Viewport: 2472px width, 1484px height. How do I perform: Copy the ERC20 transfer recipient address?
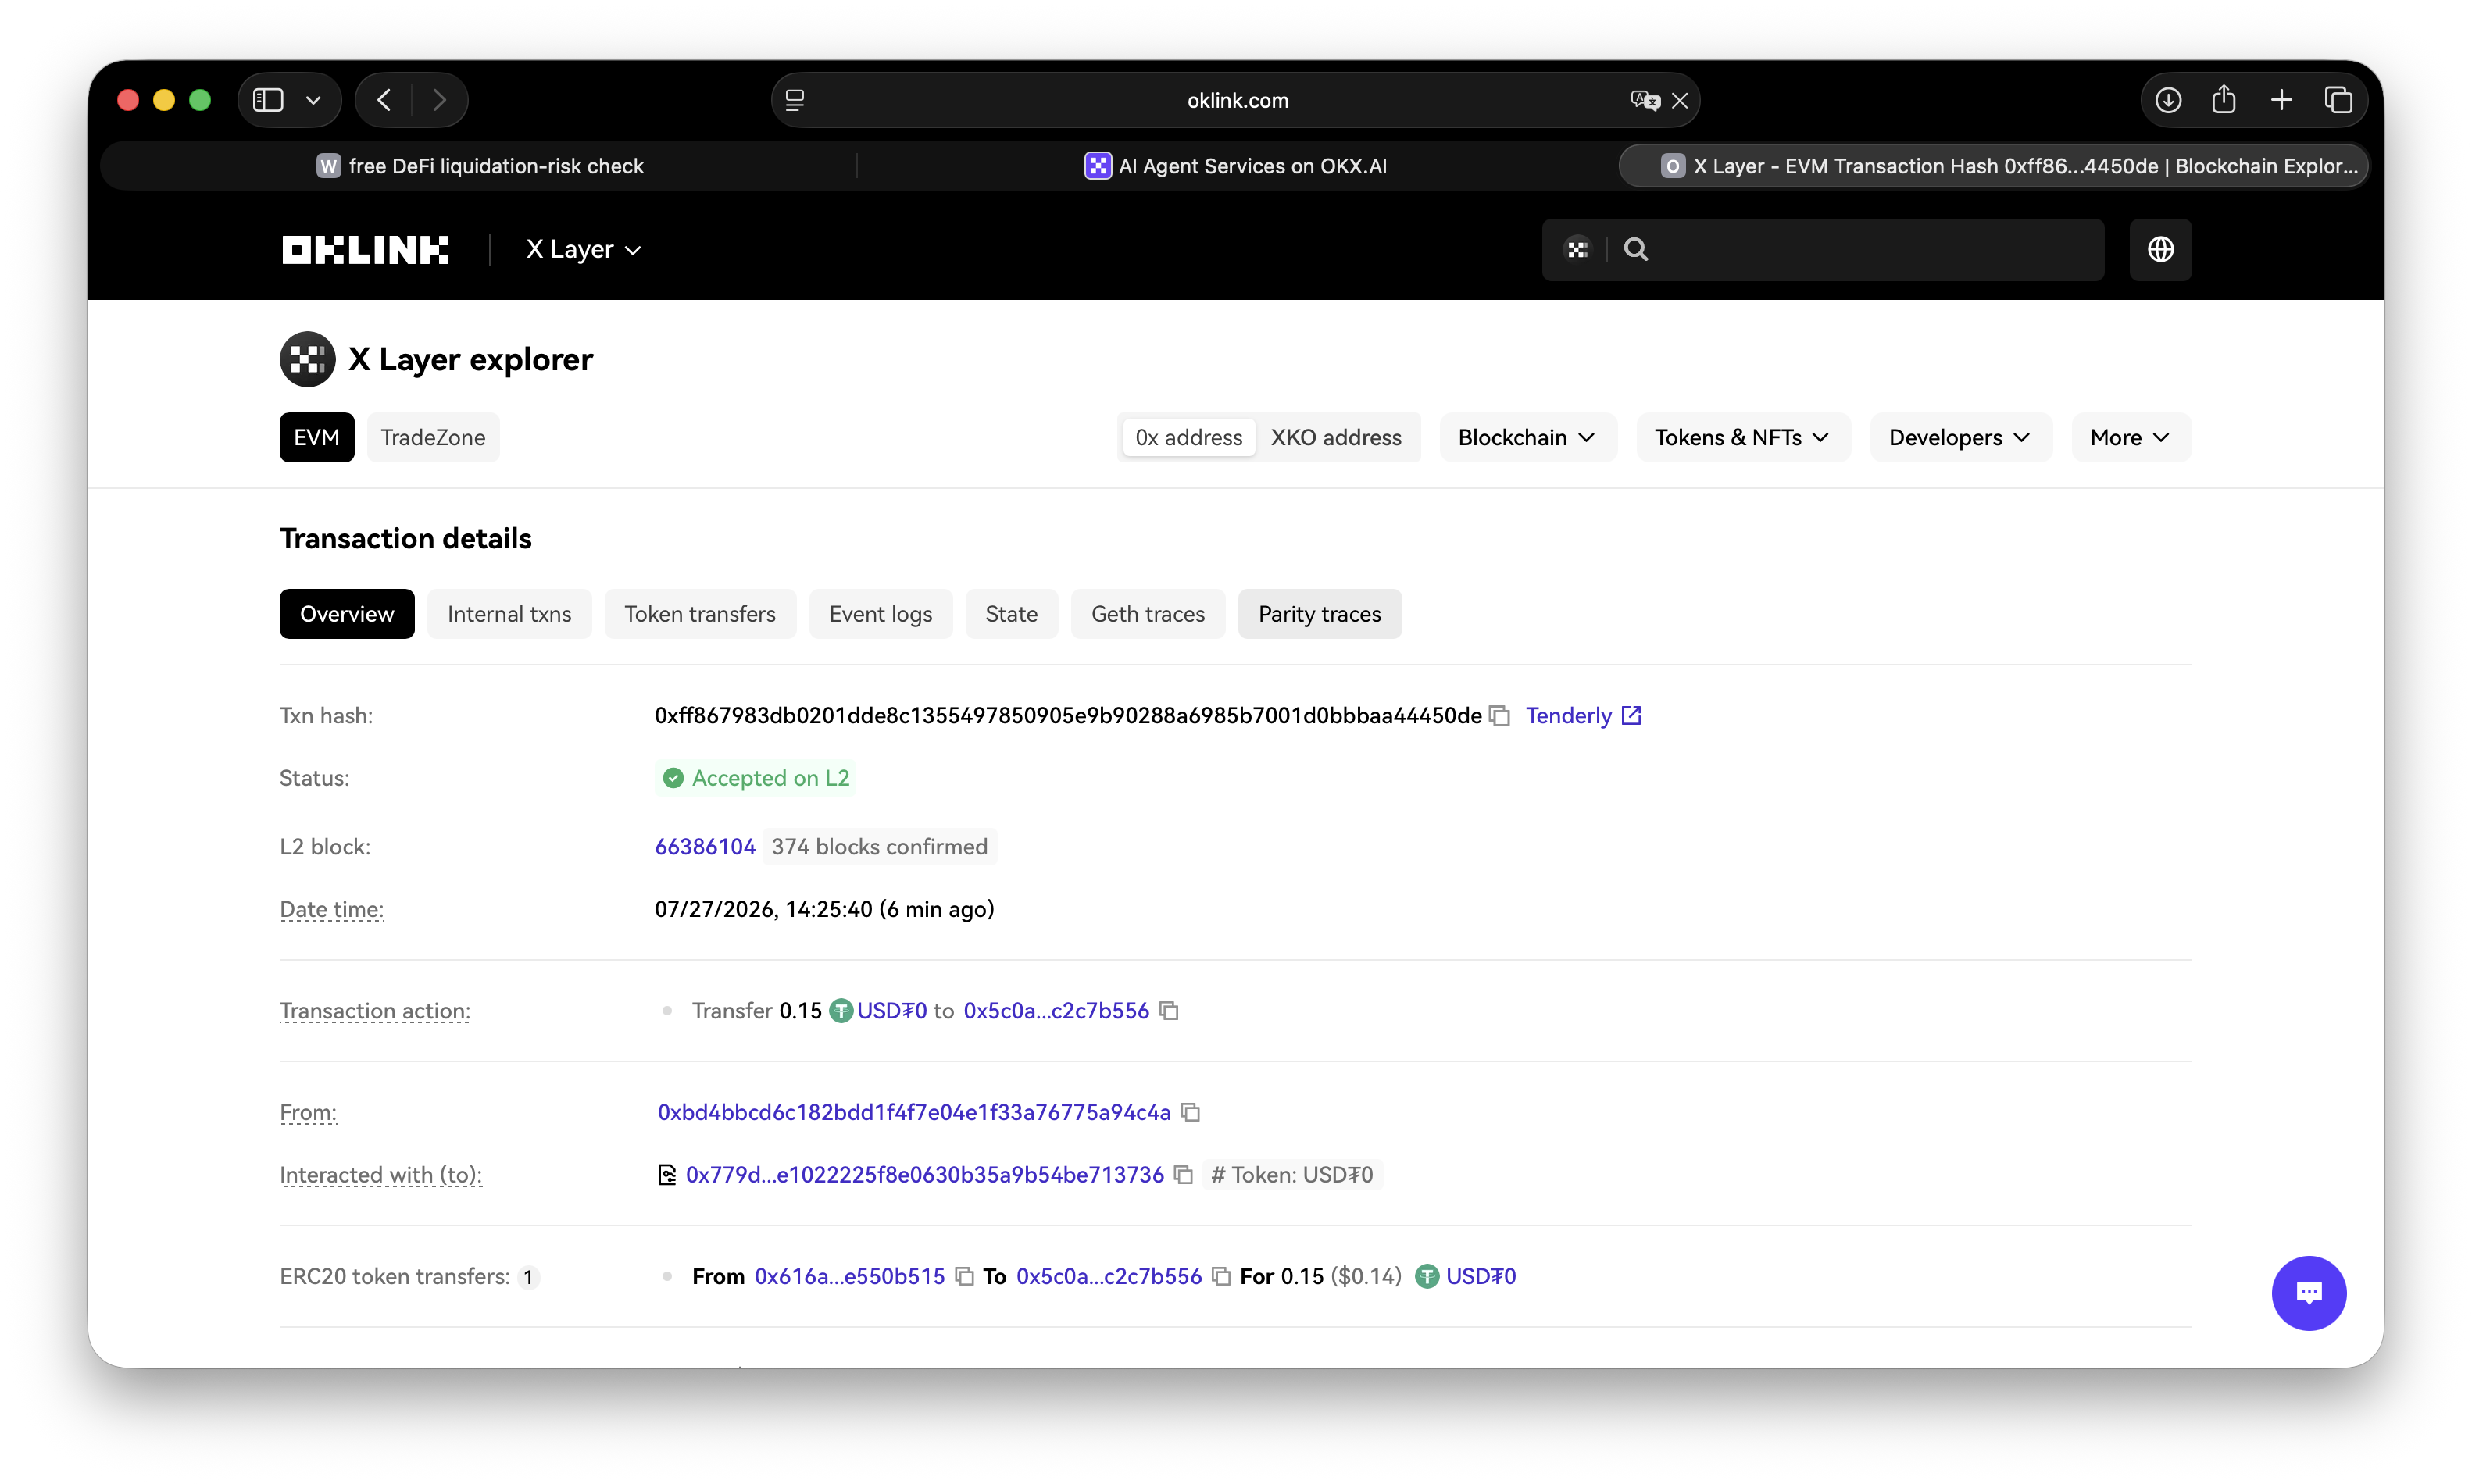1221,1277
